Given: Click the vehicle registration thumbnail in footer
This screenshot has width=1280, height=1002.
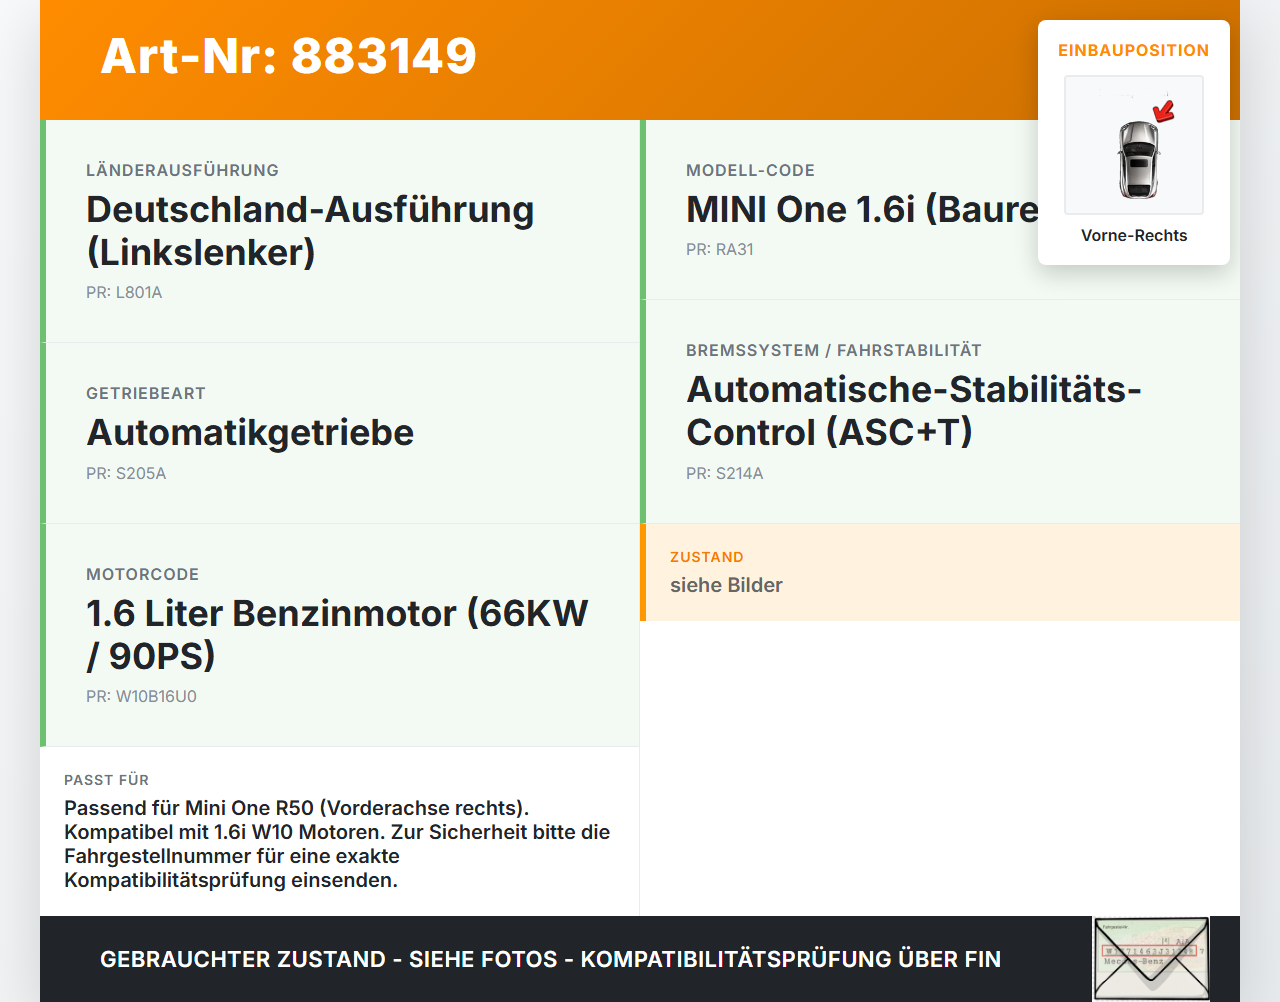Looking at the screenshot, I should pyautogui.click(x=1151, y=959).
